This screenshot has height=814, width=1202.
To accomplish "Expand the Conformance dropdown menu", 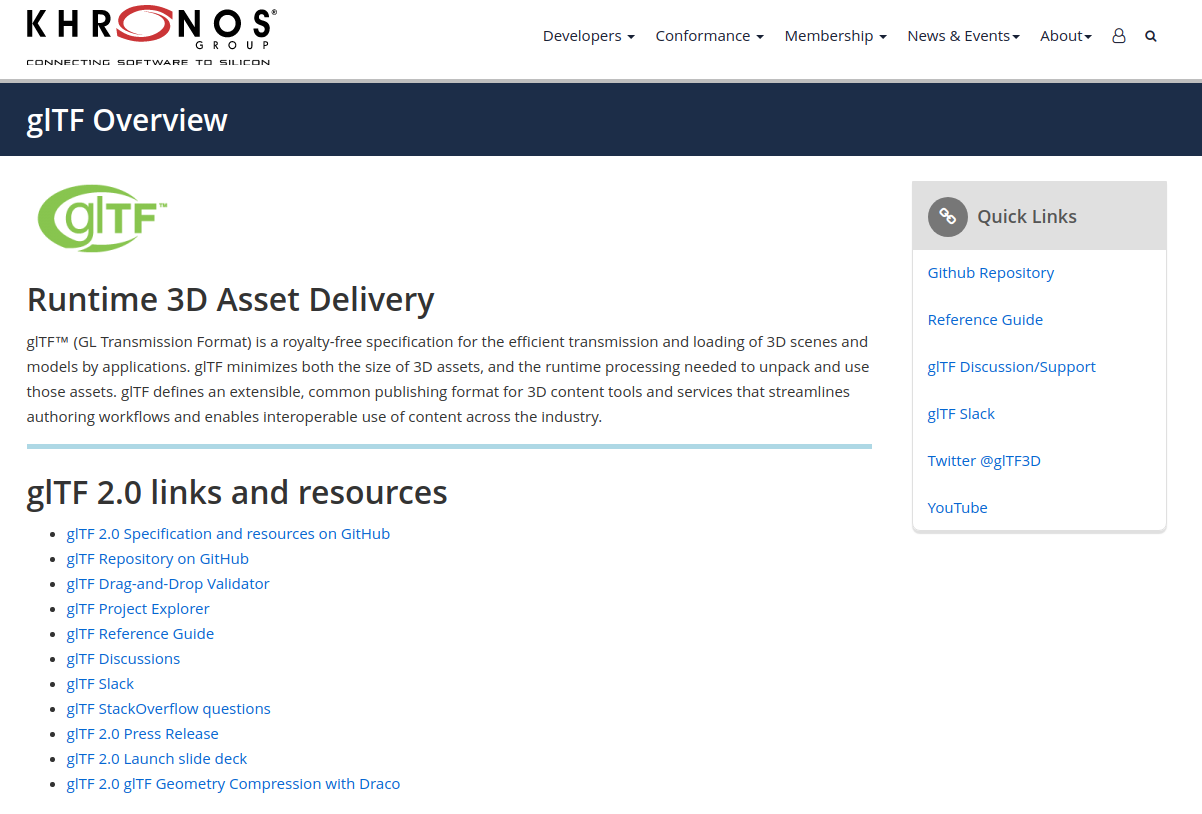I will tap(710, 36).
